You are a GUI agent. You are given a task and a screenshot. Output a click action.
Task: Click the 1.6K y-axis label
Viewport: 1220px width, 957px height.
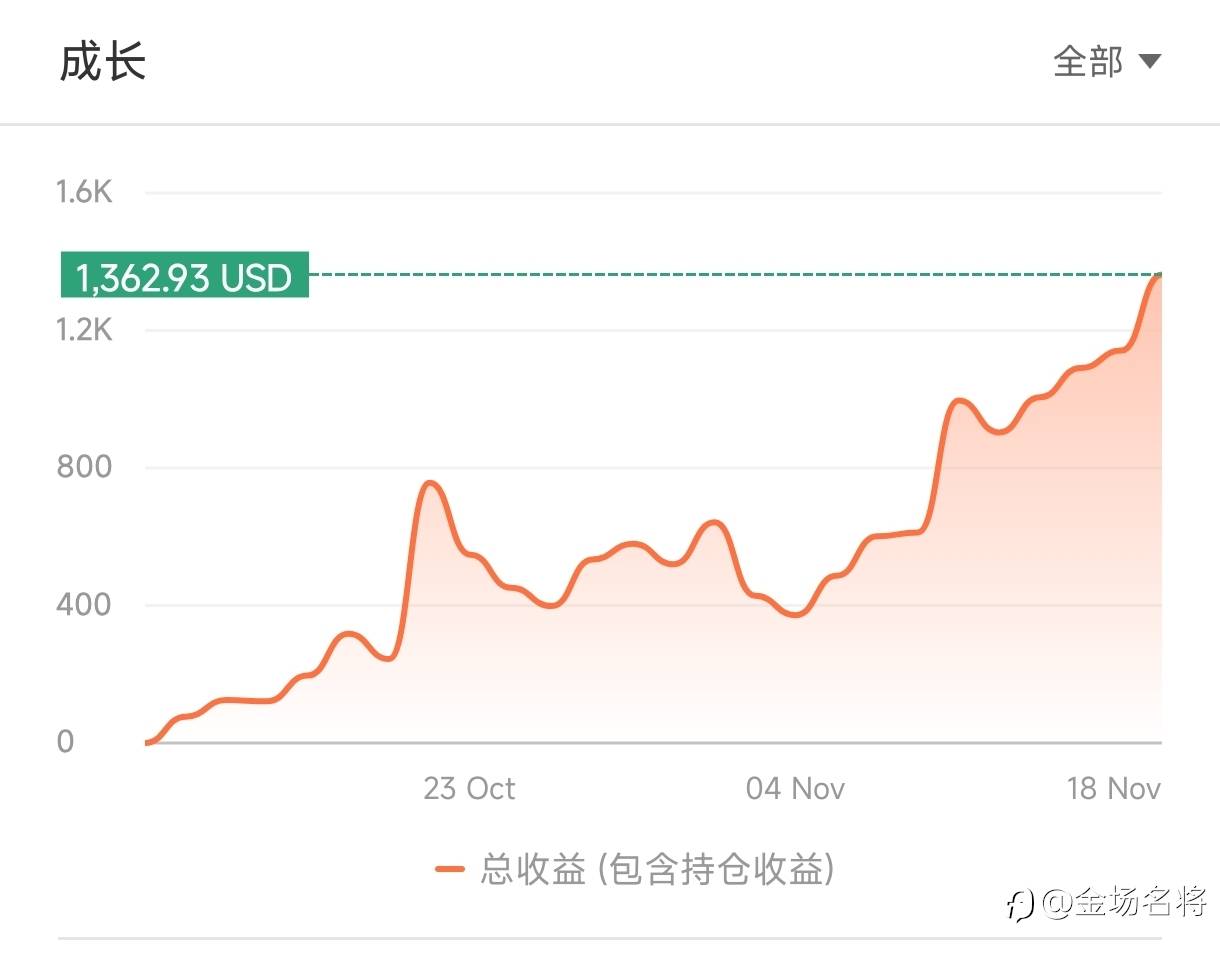click(84, 192)
